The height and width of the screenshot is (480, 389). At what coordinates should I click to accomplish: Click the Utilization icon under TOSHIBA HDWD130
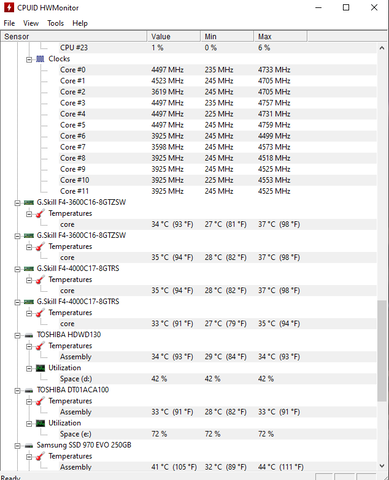point(40,368)
